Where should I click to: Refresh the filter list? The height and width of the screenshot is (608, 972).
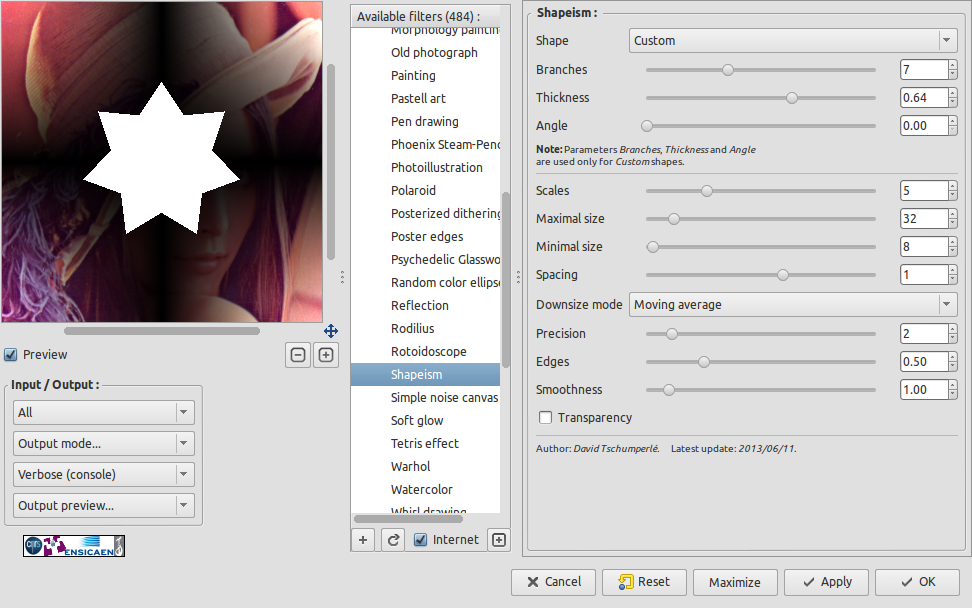coord(393,540)
